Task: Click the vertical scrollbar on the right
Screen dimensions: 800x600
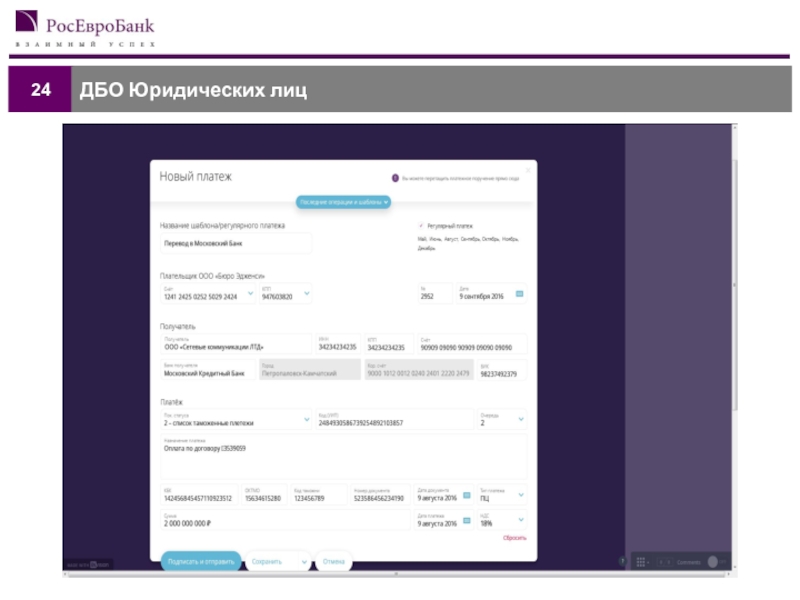Action: click(x=735, y=285)
